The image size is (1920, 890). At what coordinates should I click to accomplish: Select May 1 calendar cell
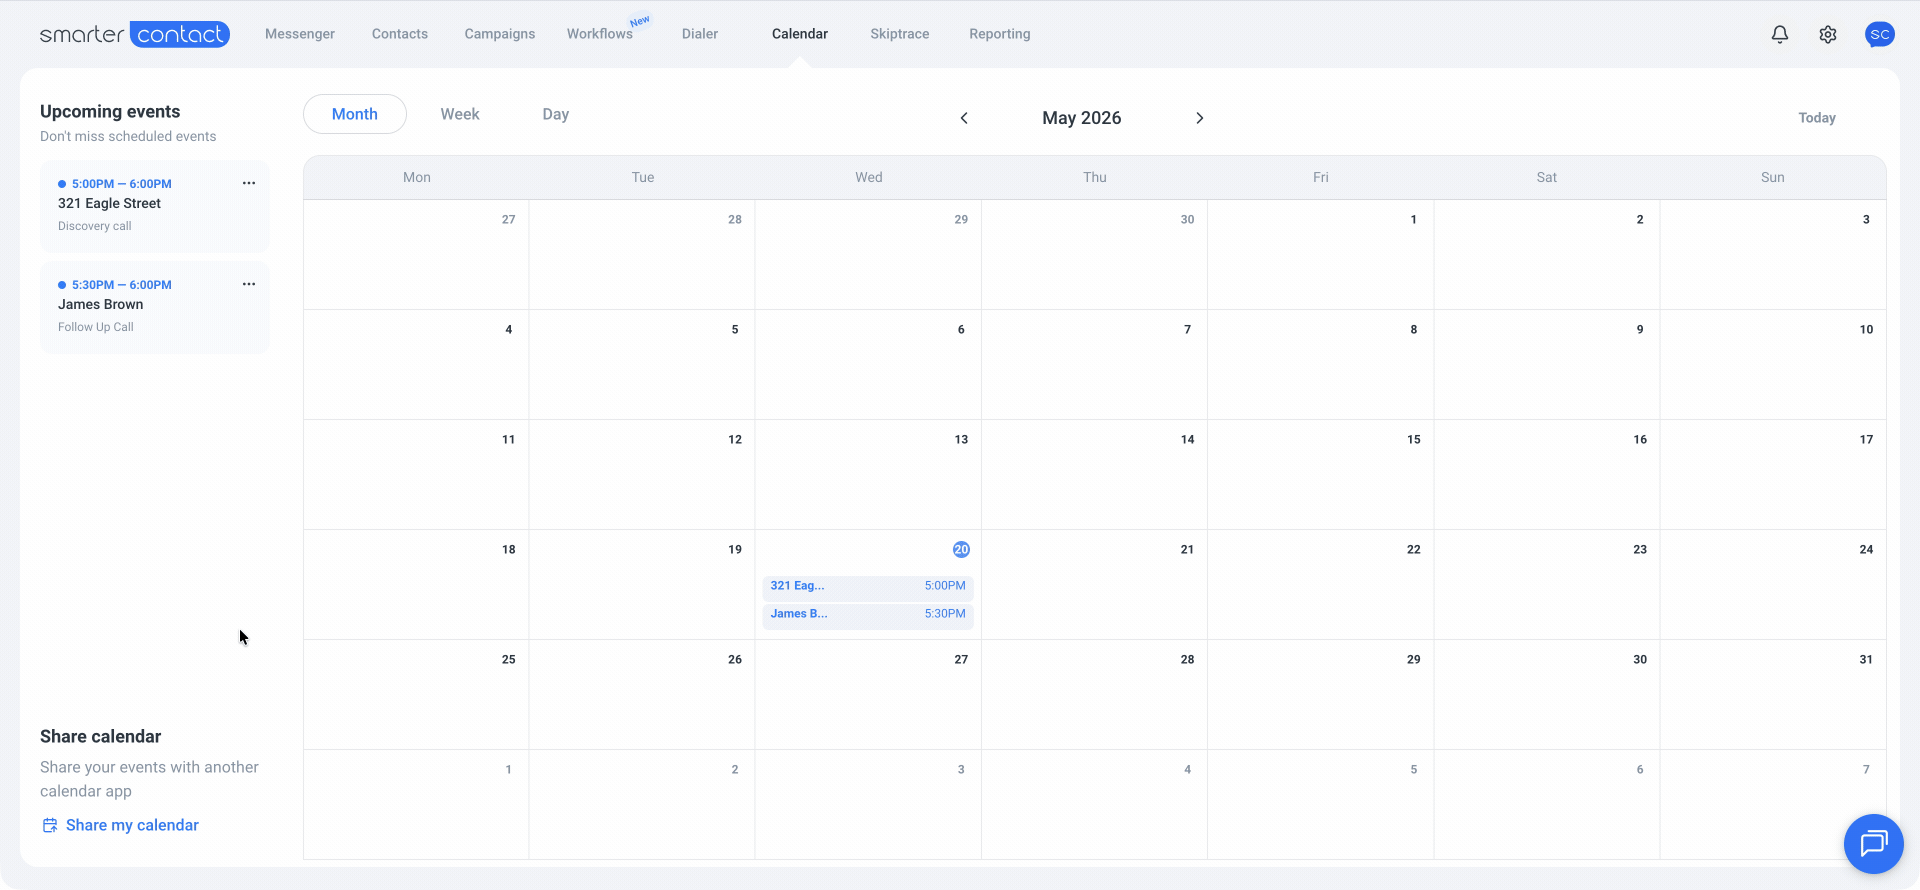click(x=1320, y=254)
